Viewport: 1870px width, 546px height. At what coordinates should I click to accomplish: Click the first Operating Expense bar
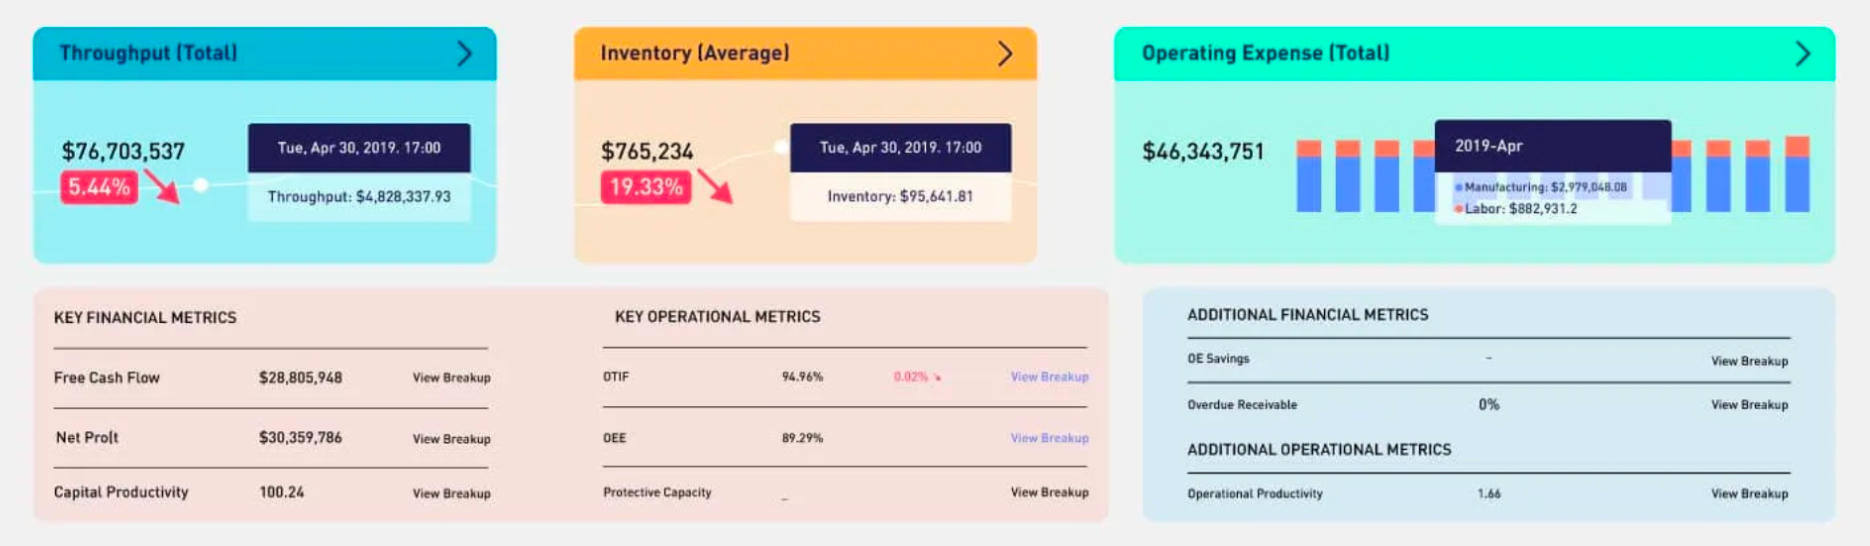click(x=1308, y=178)
